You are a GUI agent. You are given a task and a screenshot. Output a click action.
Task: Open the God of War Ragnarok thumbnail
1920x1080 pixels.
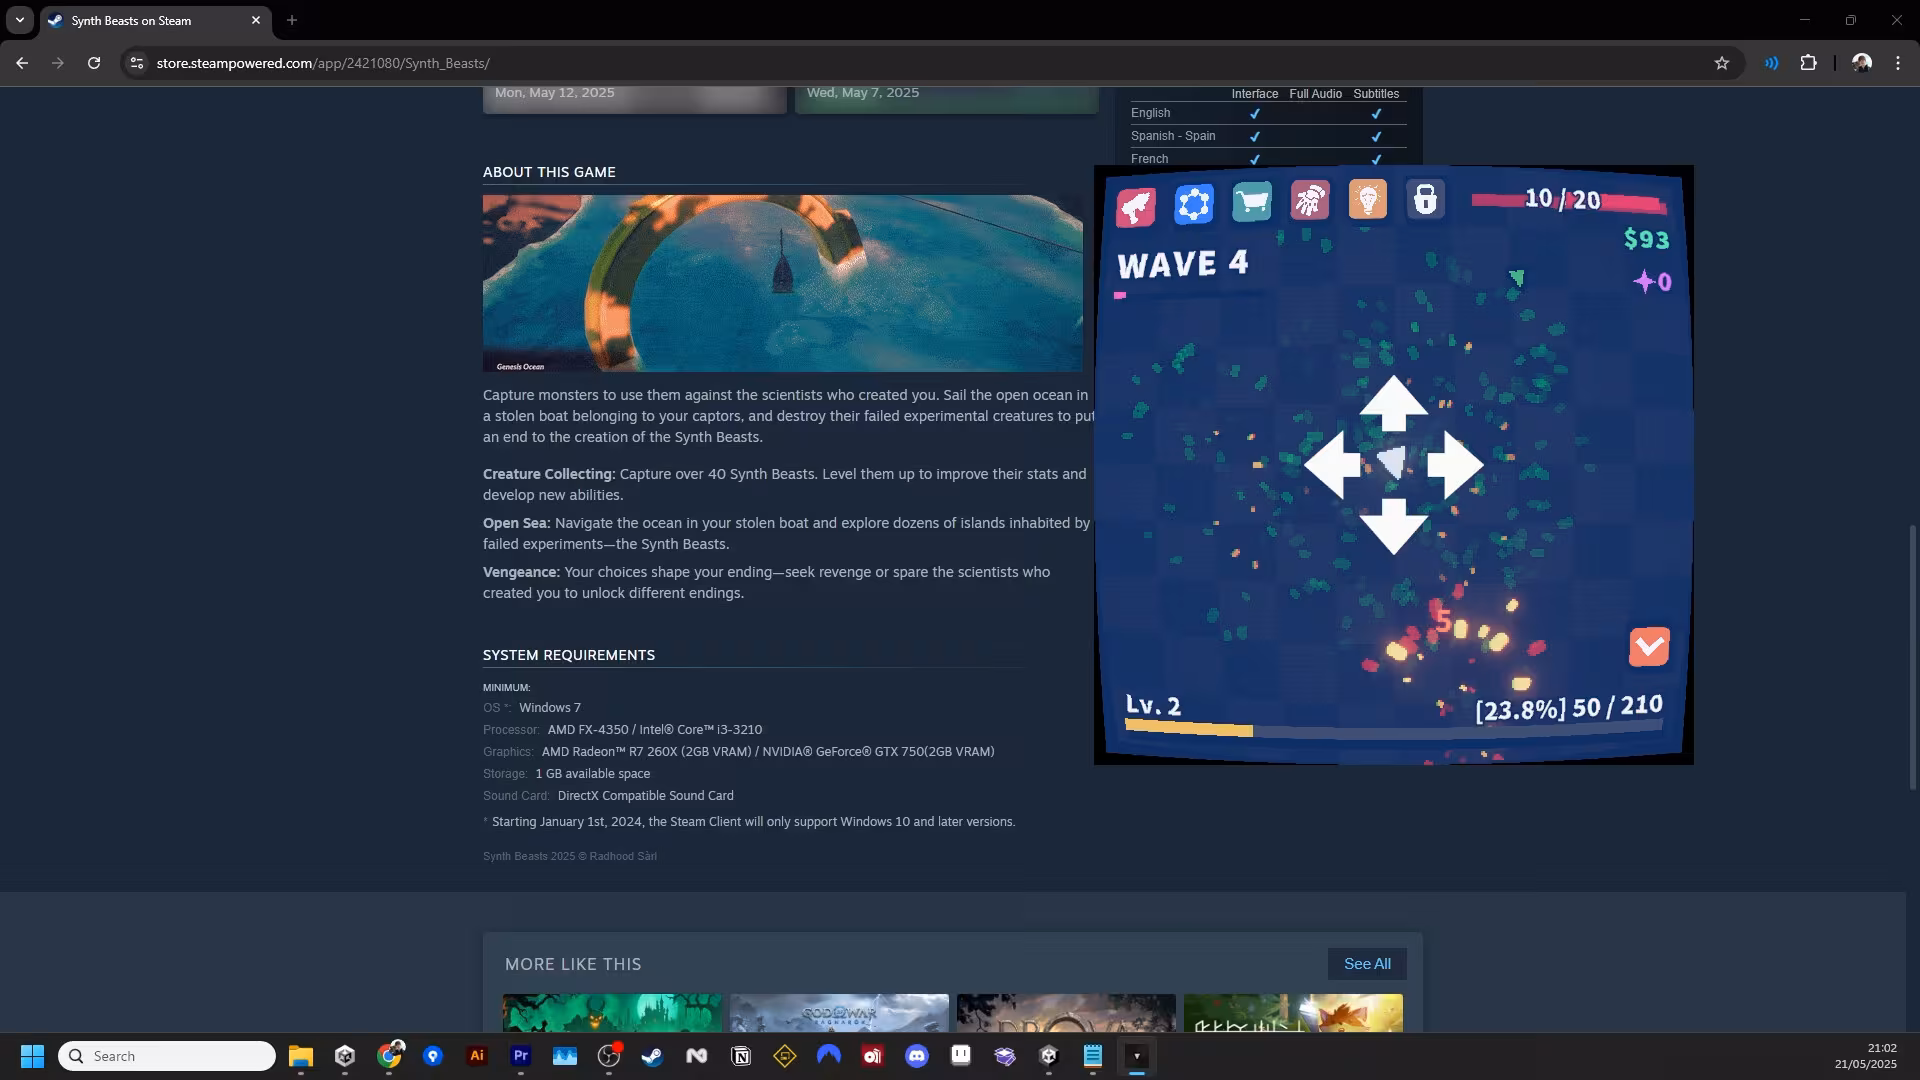[839, 1013]
